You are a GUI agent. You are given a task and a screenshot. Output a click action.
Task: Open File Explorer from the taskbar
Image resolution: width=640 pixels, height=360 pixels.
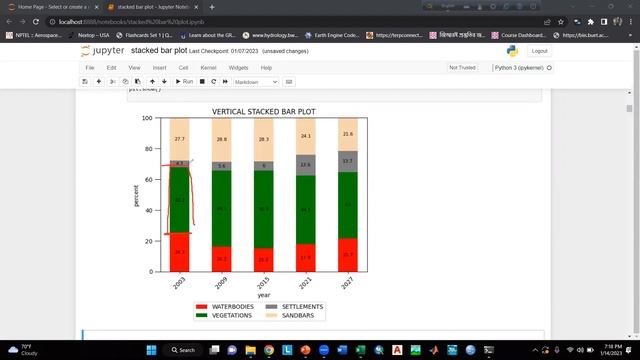tap(251, 350)
